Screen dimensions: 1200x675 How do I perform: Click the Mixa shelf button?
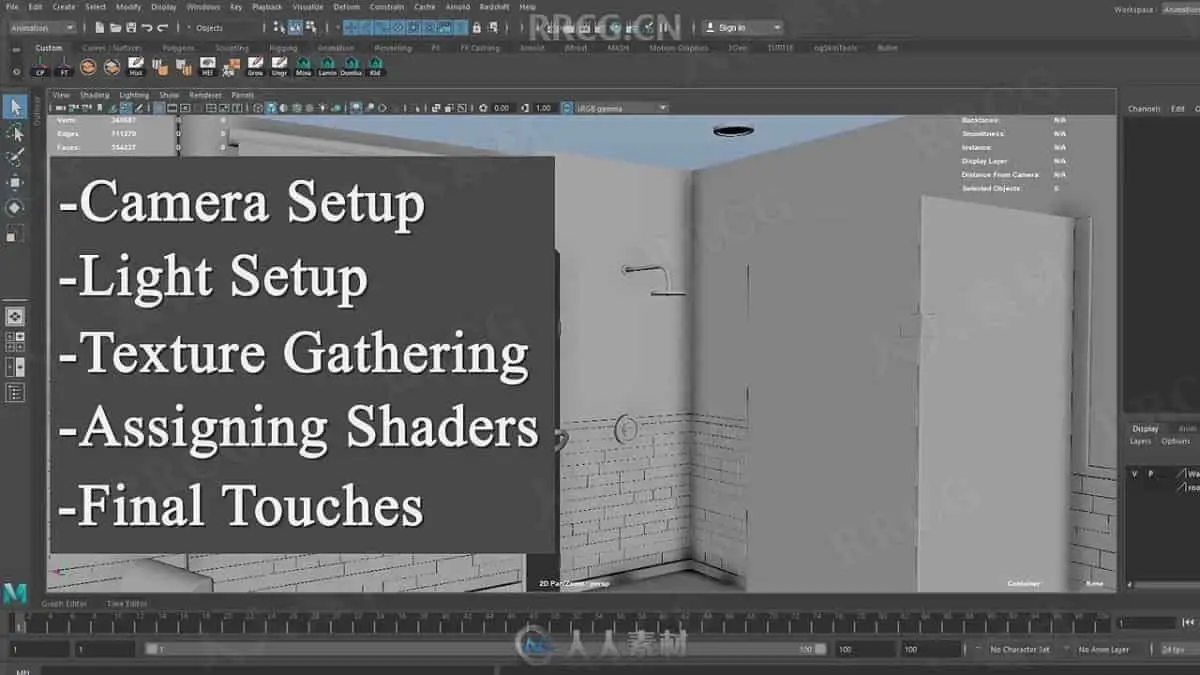coord(303,67)
